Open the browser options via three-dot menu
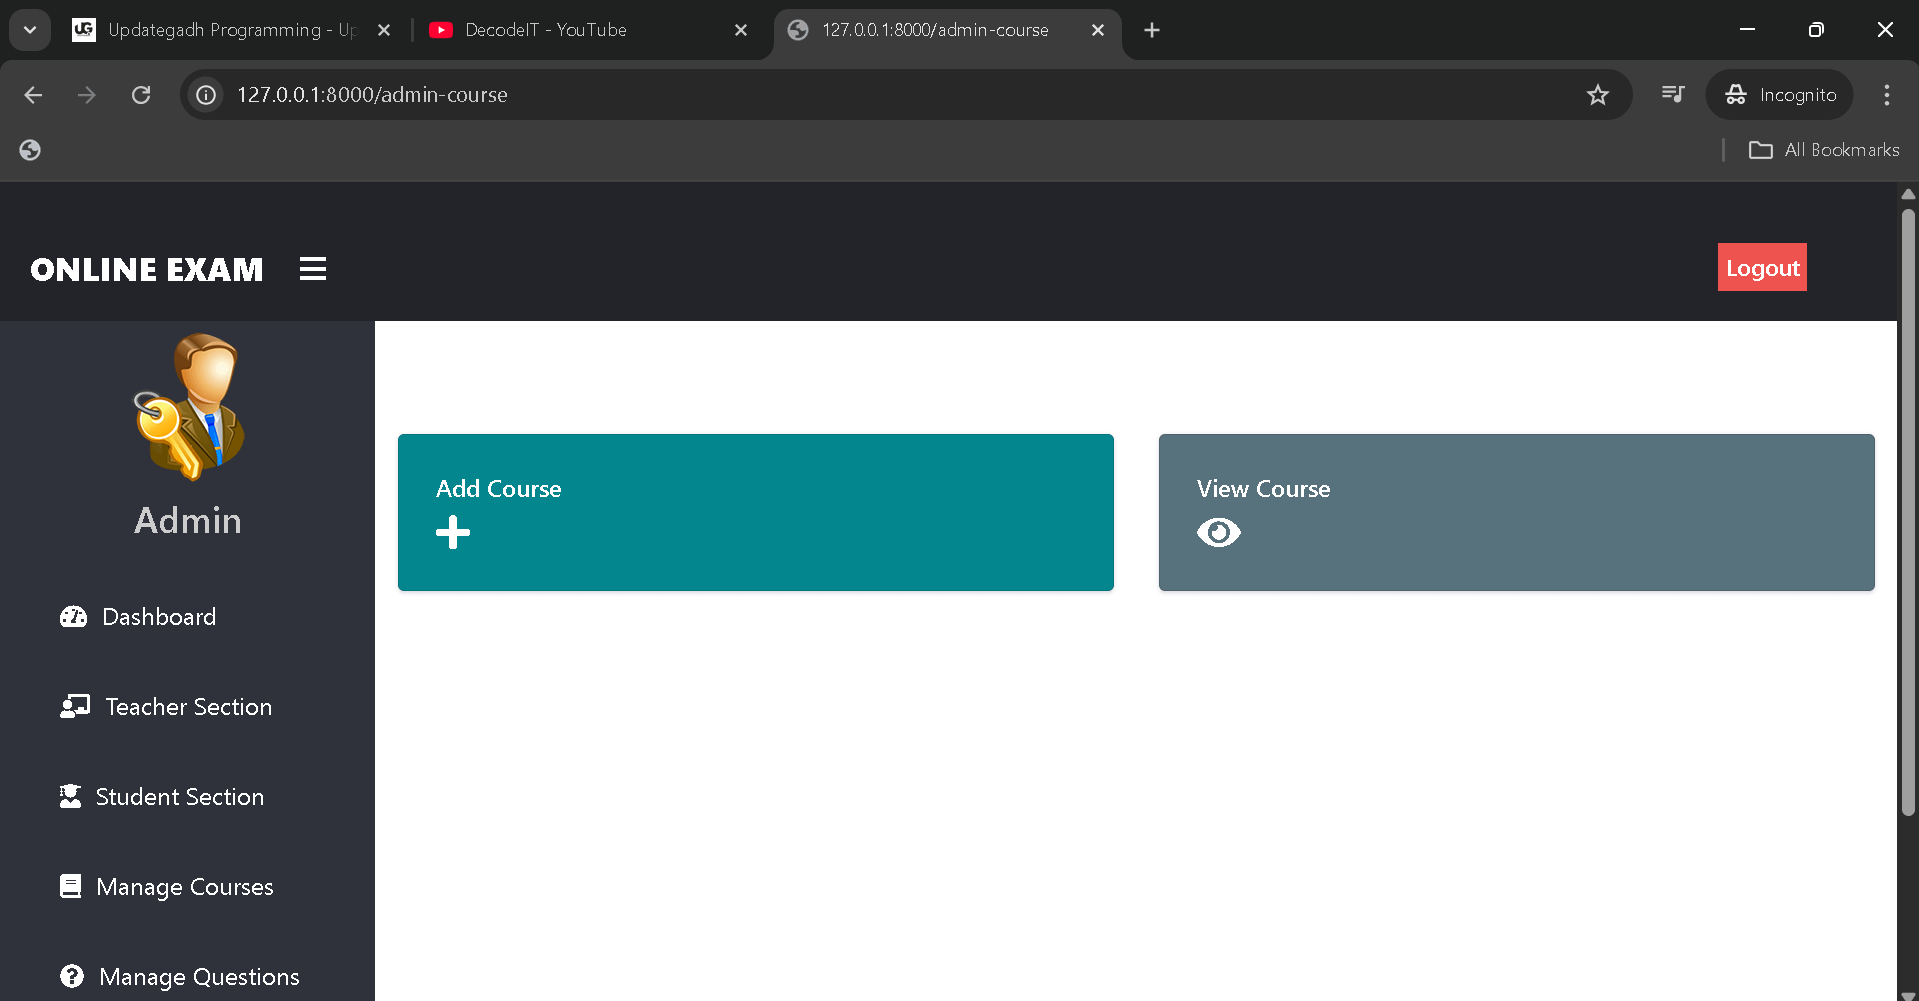1919x1001 pixels. tap(1886, 94)
